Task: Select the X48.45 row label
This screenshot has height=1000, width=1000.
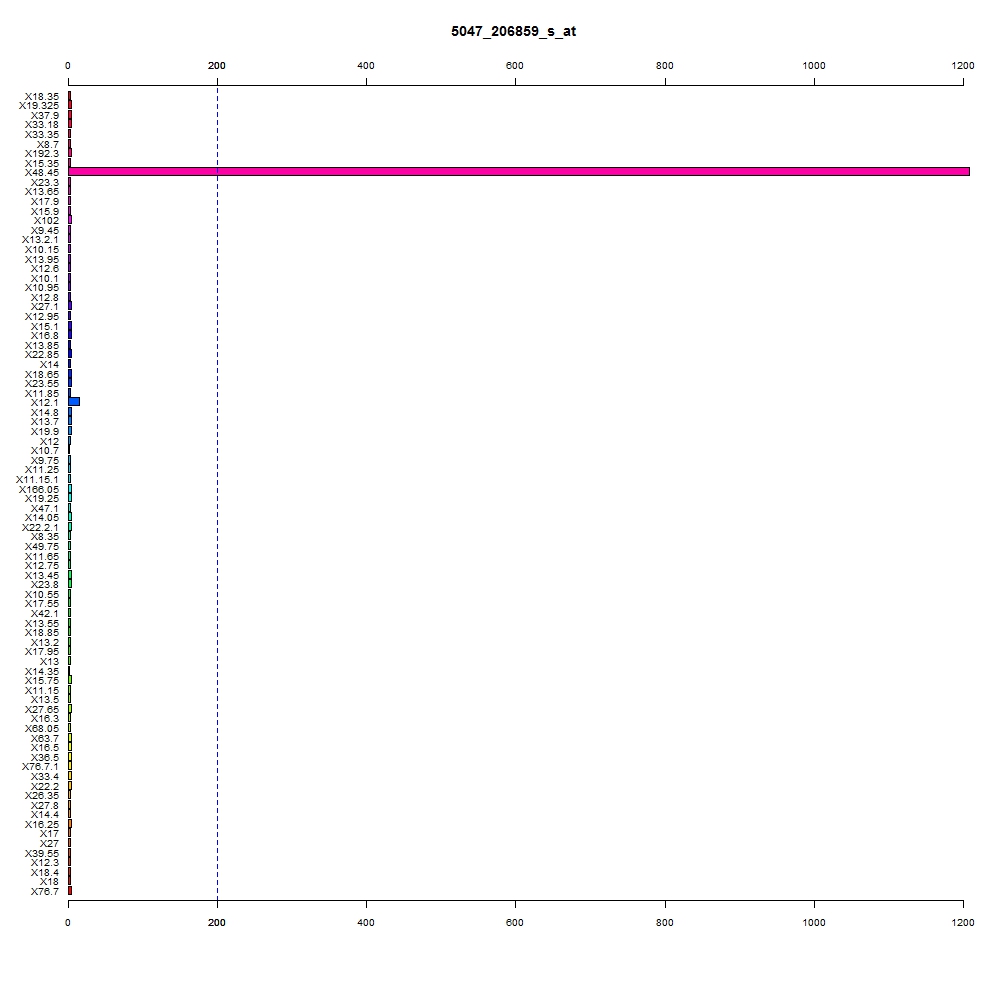Action: (x=41, y=173)
